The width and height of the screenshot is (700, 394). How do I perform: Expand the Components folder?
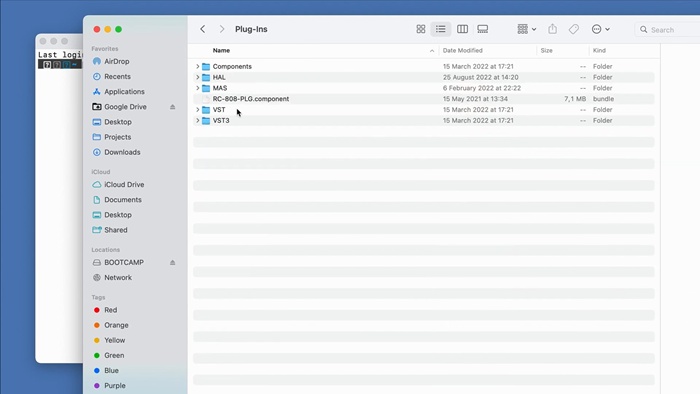tap(198, 66)
